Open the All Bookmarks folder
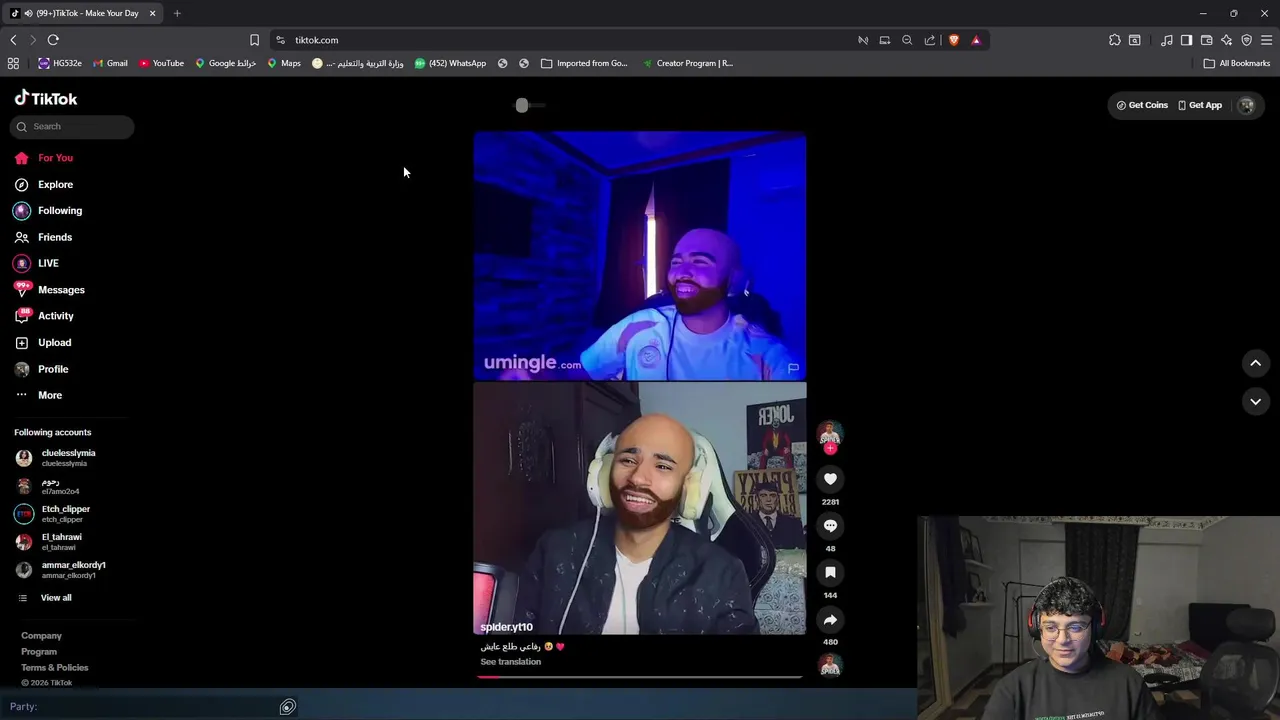This screenshot has height=720, width=1280. (x=1237, y=63)
